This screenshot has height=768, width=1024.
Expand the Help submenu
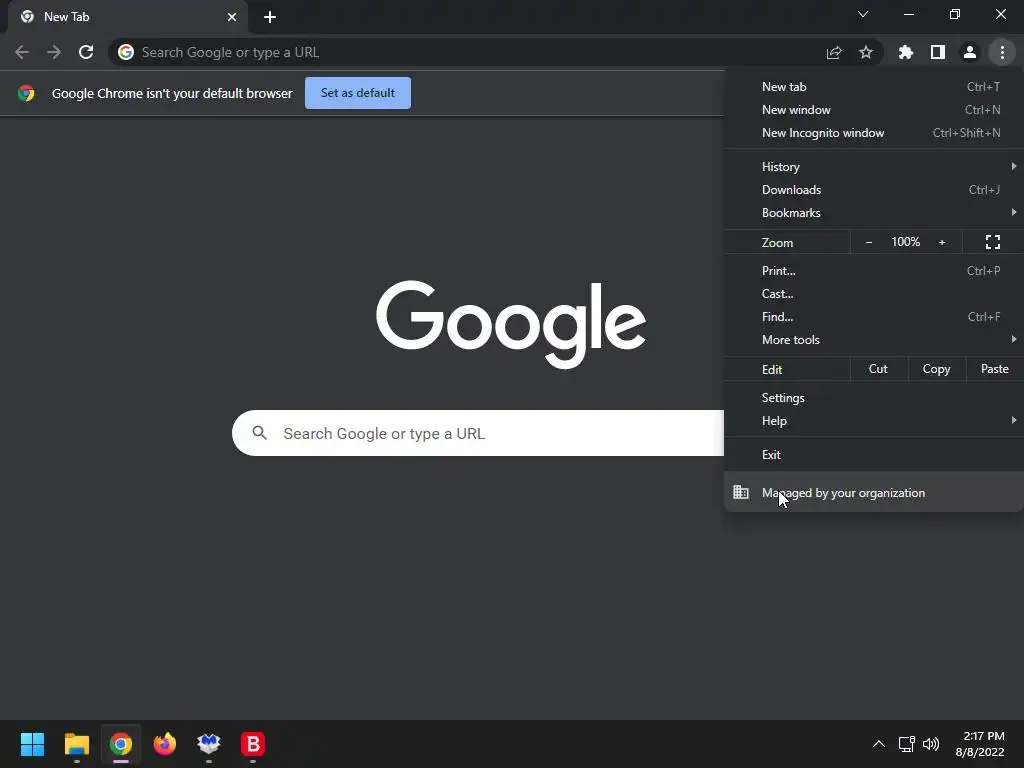[874, 421]
